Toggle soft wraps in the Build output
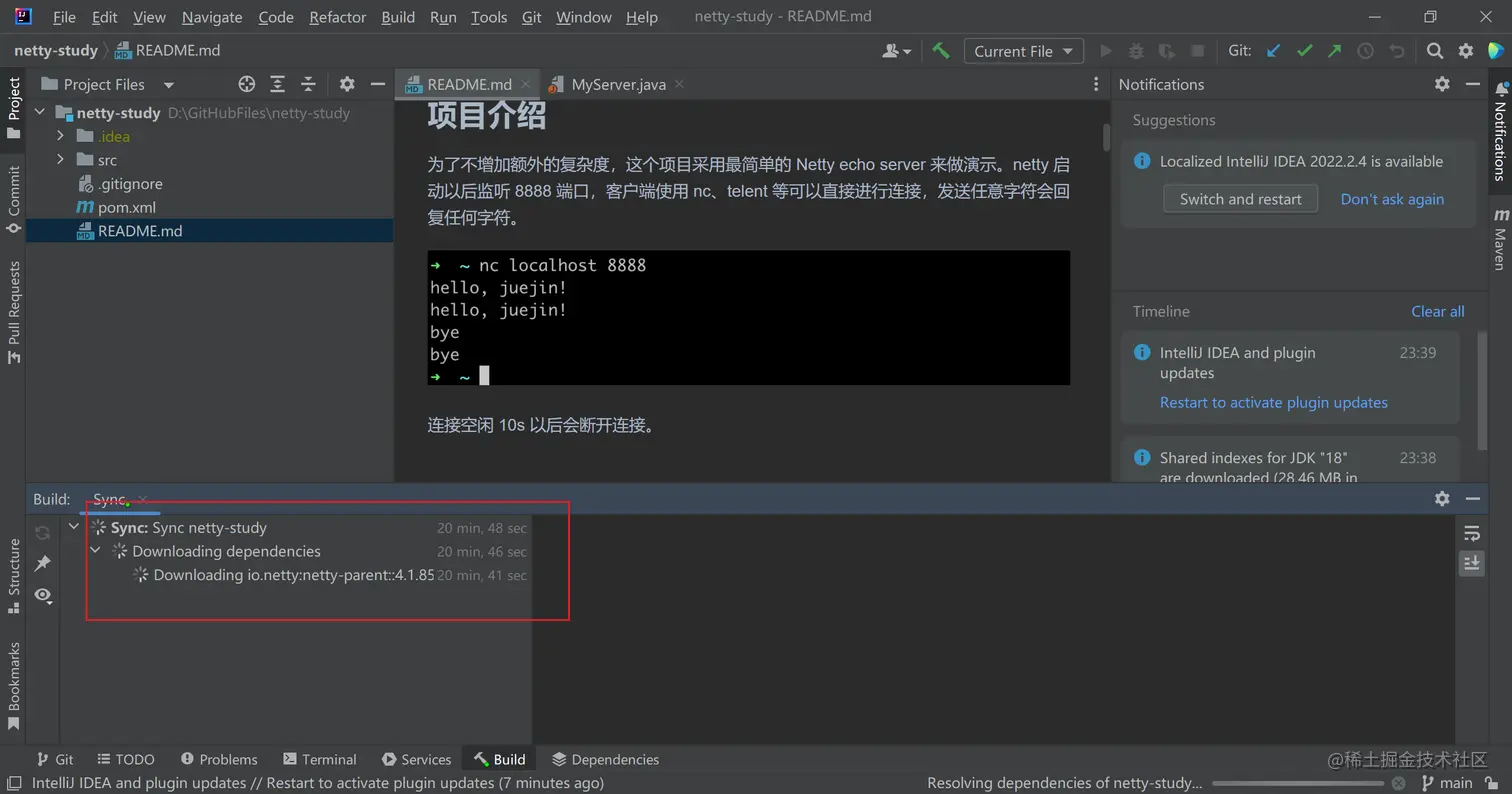Screen dimensions: 1512x794 click(x=1471, y=533)
